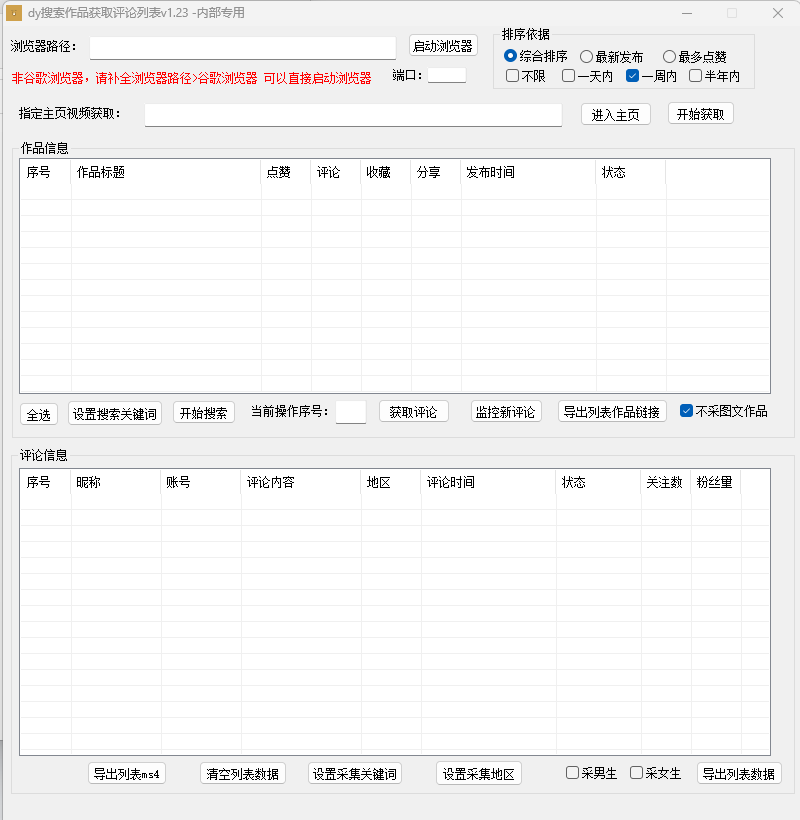This screenshot has width=800, height=820.
Task: Enable the 不限 time checkbox
Action: click(513, 76)
